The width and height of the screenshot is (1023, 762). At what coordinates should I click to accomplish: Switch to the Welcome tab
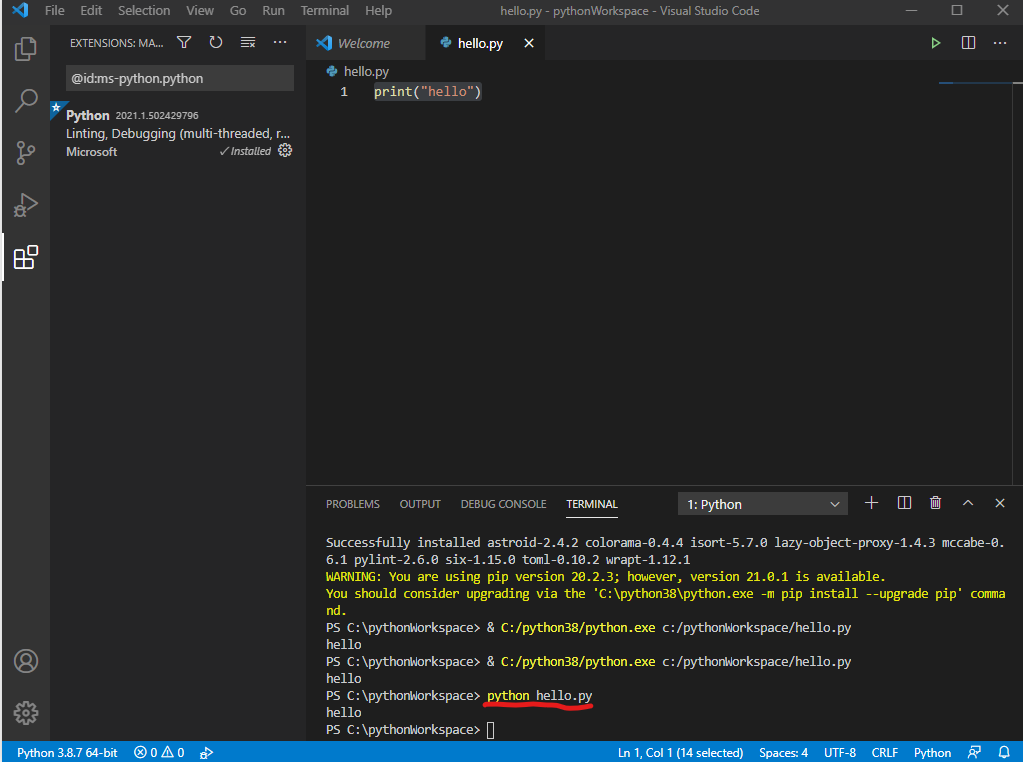(365, 43)
